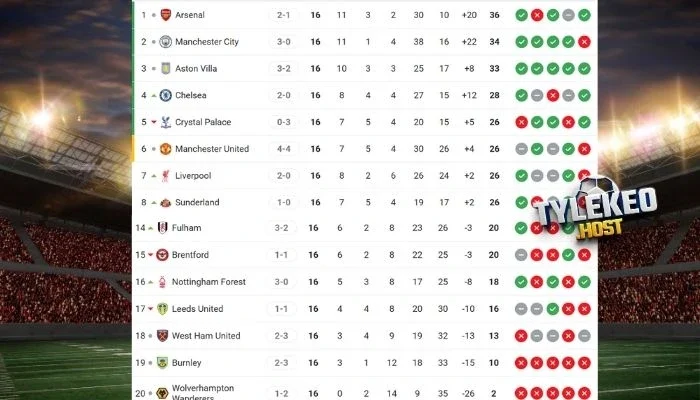Click the Wolverhampton Wanderers crest
The height and width of the screenshot is (400, 700).
pos(165,391)
